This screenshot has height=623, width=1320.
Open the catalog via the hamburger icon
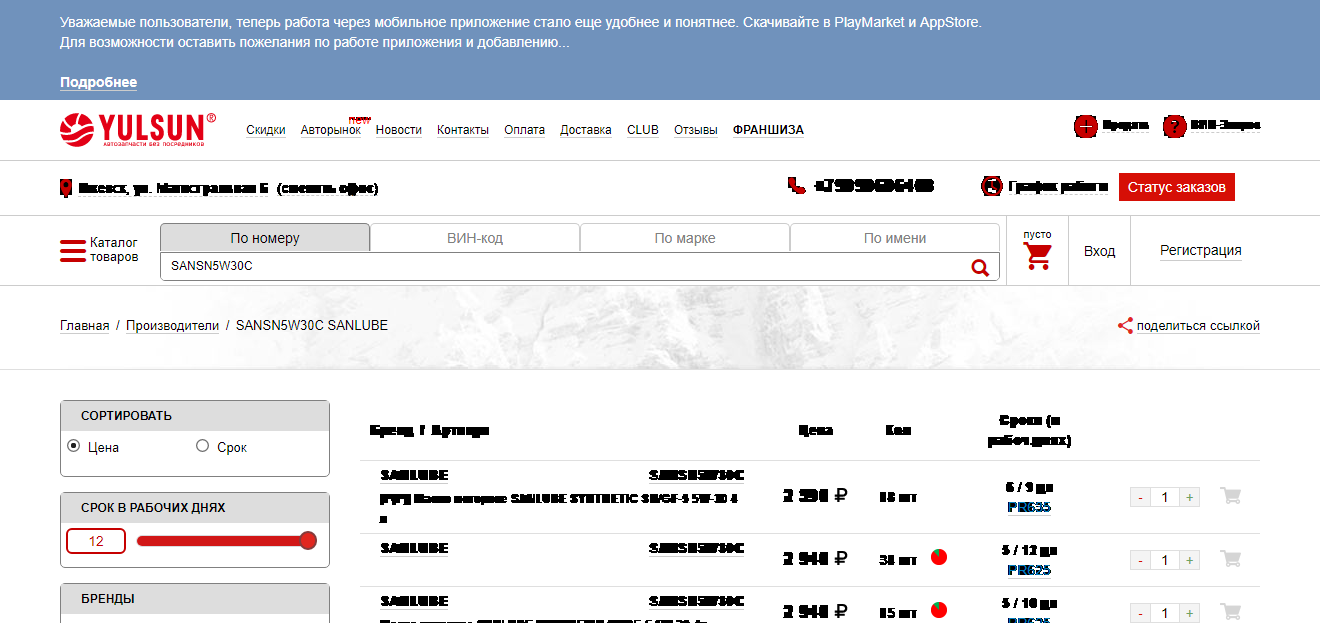click(73, 251)
